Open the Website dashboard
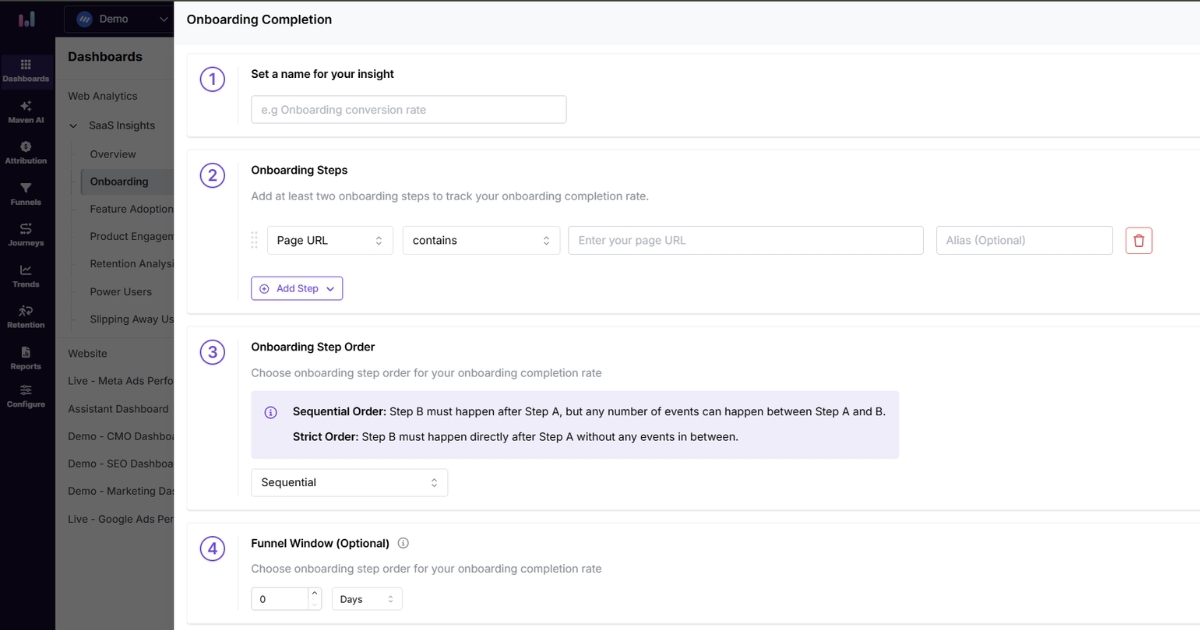This screenshot has height=630, width=1200. point(88,353)
